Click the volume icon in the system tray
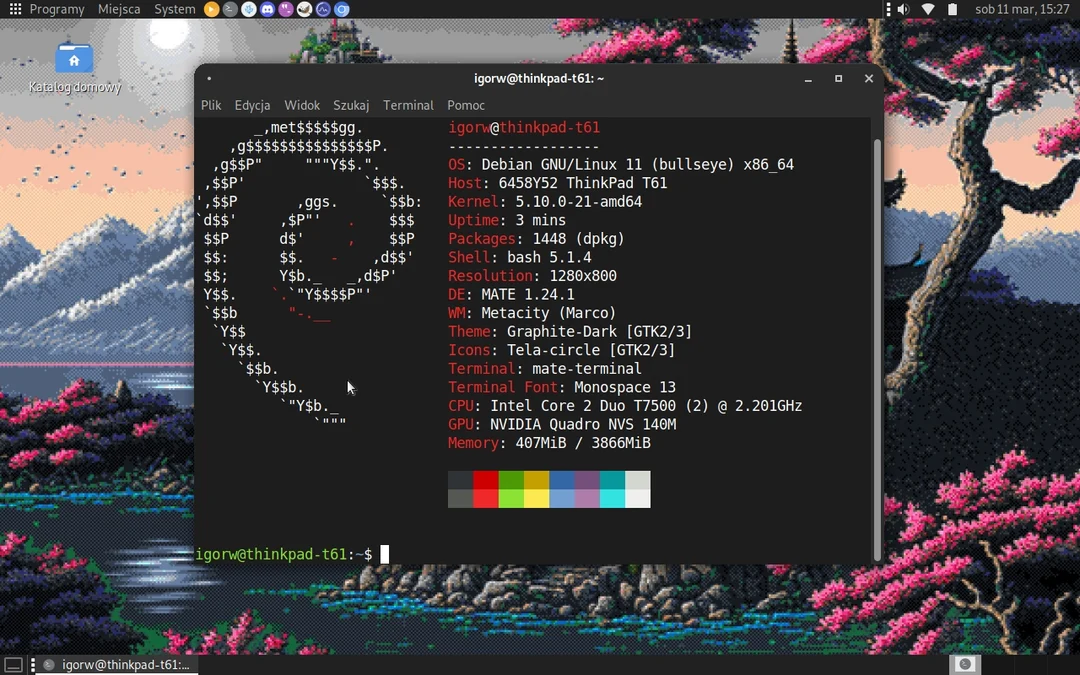The image size is (1080, 675). [x=903, y=9]
